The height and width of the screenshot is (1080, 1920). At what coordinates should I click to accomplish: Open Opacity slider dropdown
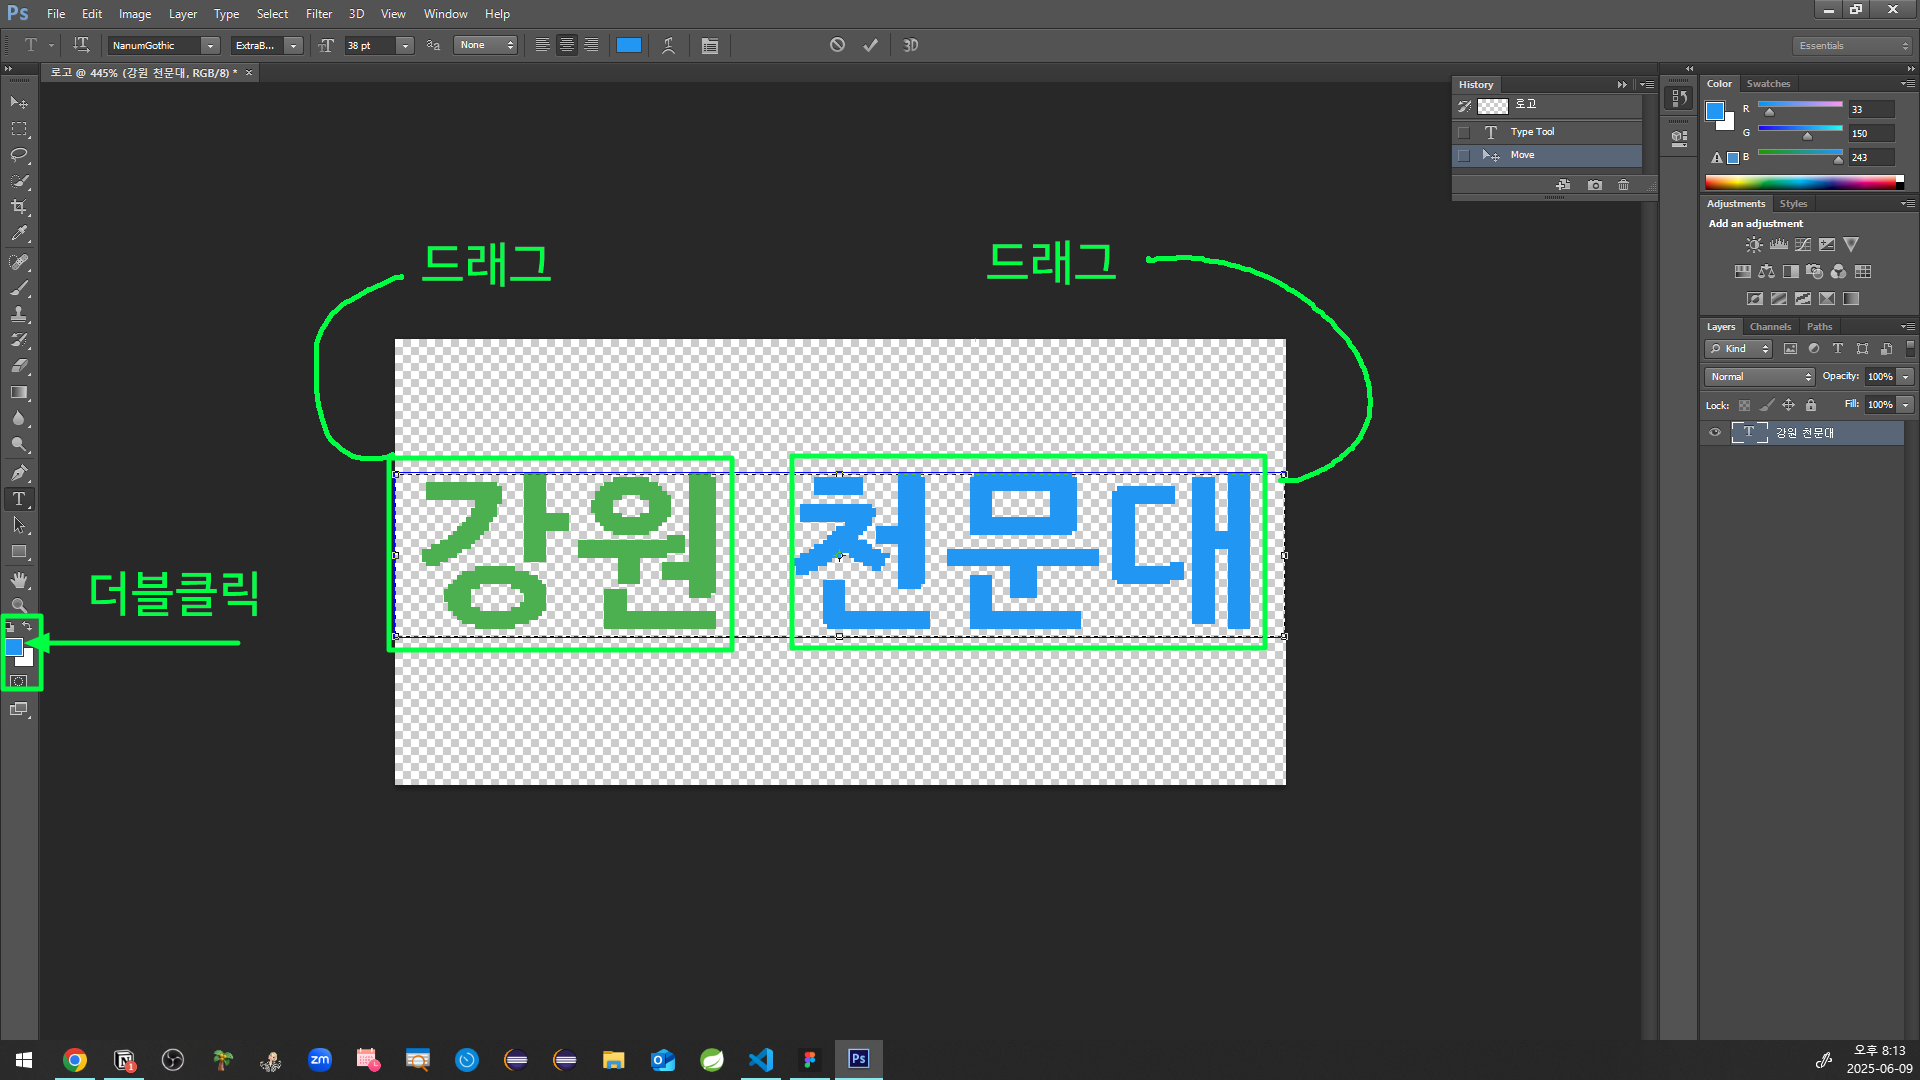(x=1906, y=377)
